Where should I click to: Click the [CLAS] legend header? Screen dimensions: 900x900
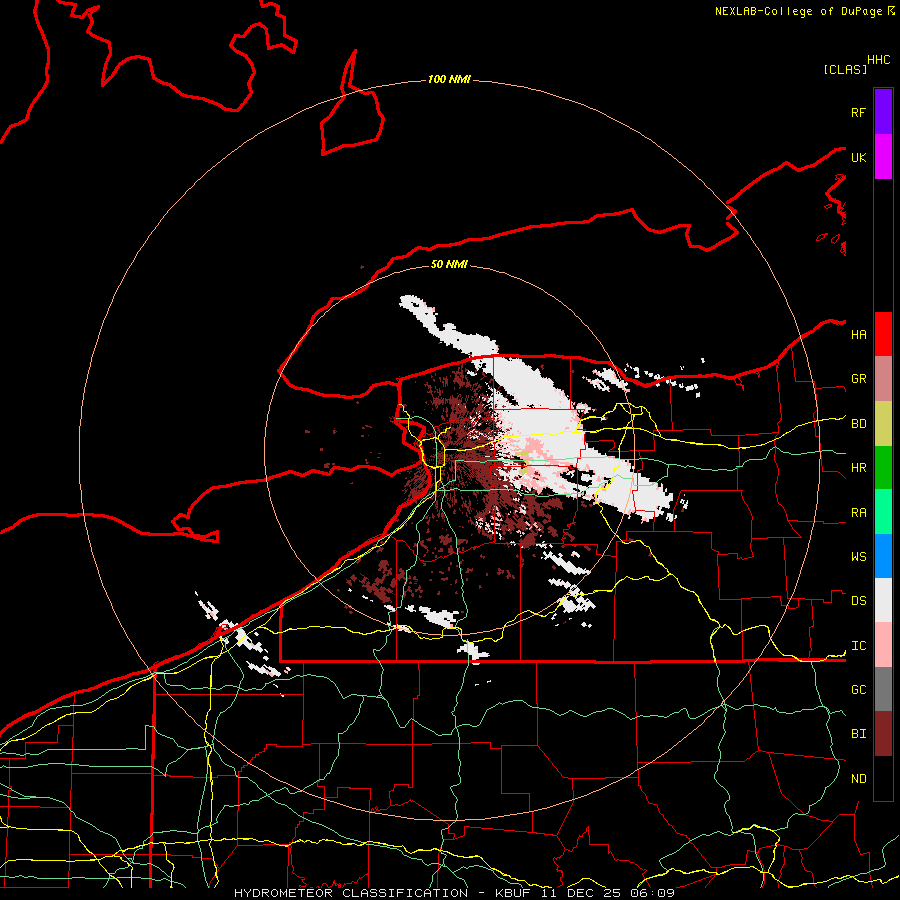tap(845, 69)
